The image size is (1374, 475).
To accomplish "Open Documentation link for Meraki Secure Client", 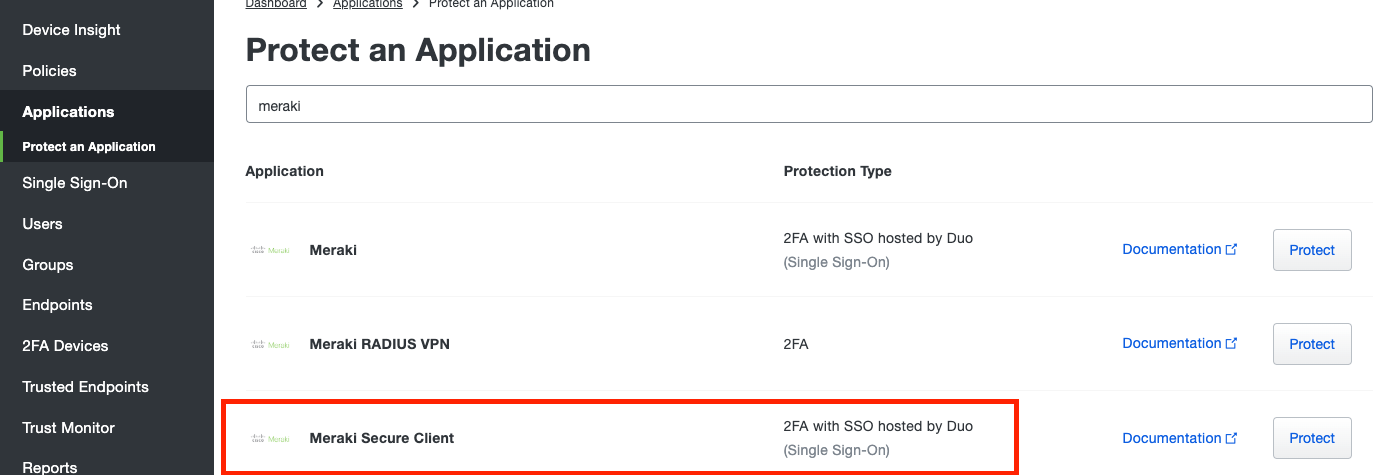I will pos(1180,438).
